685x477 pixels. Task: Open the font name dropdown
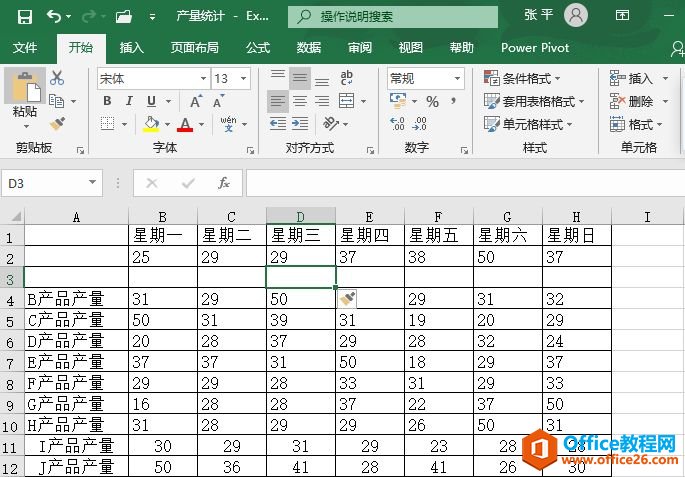click(203, 78)
